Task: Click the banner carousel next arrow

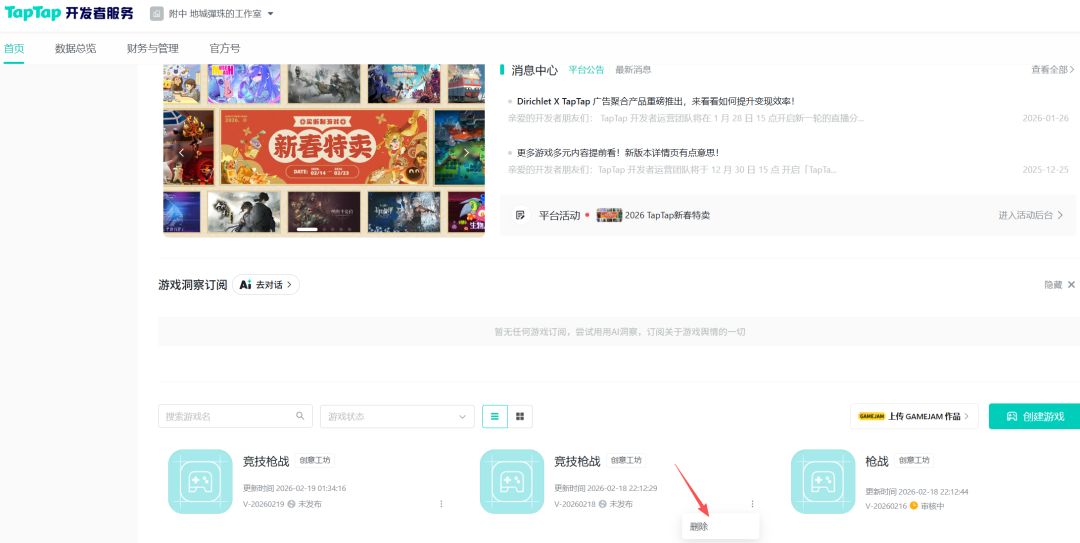Action: pos(466,152)
